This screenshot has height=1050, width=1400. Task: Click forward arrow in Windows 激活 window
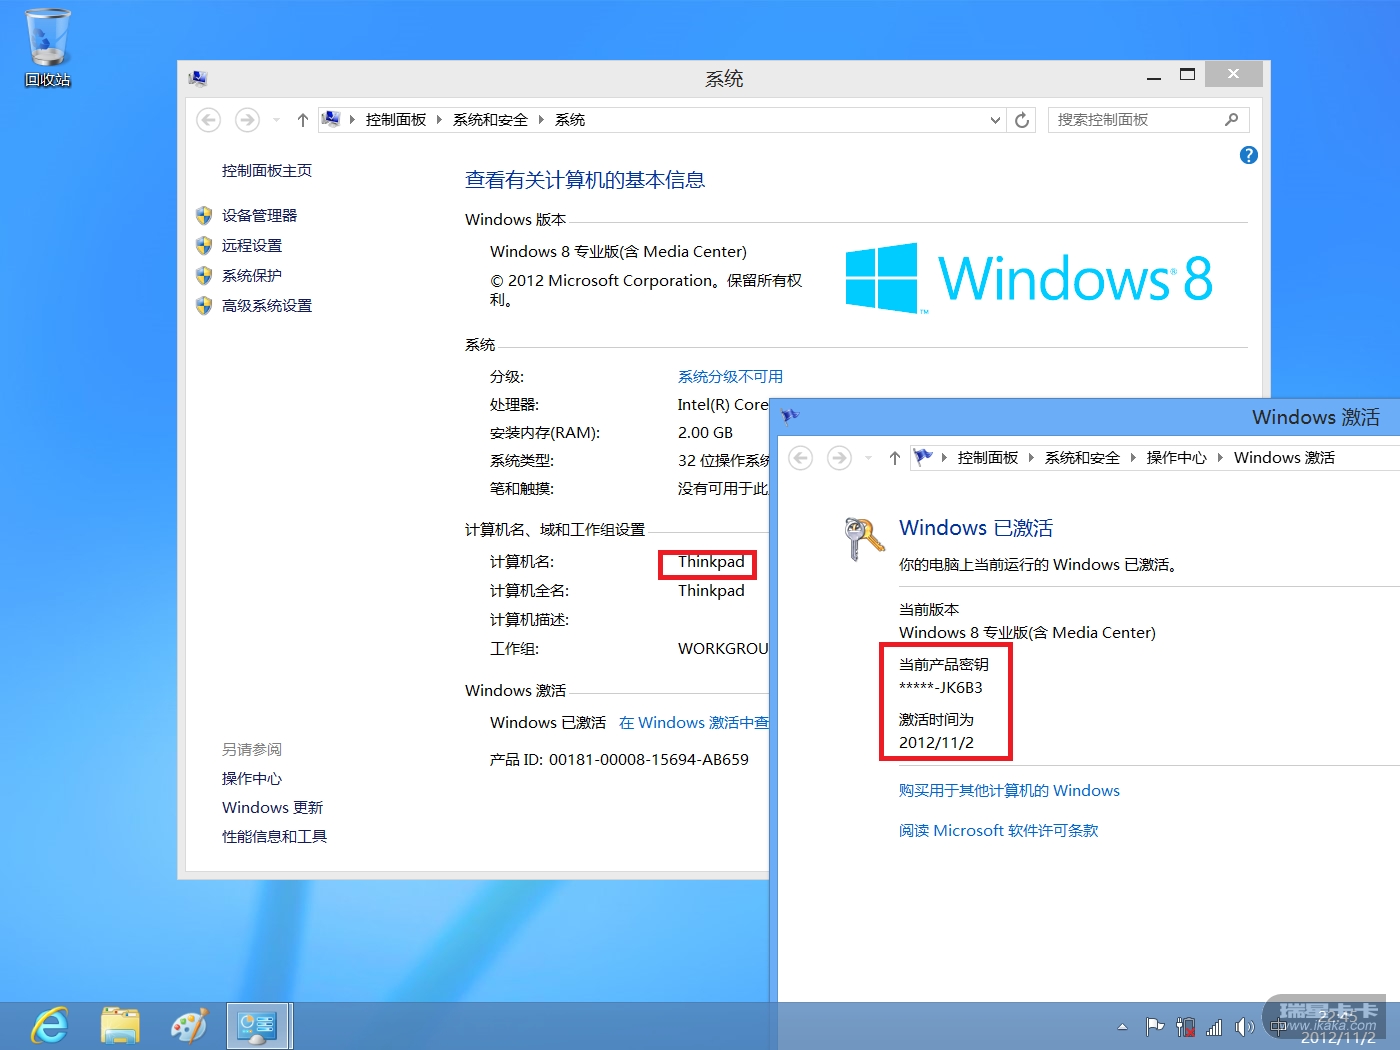(839, 458)
